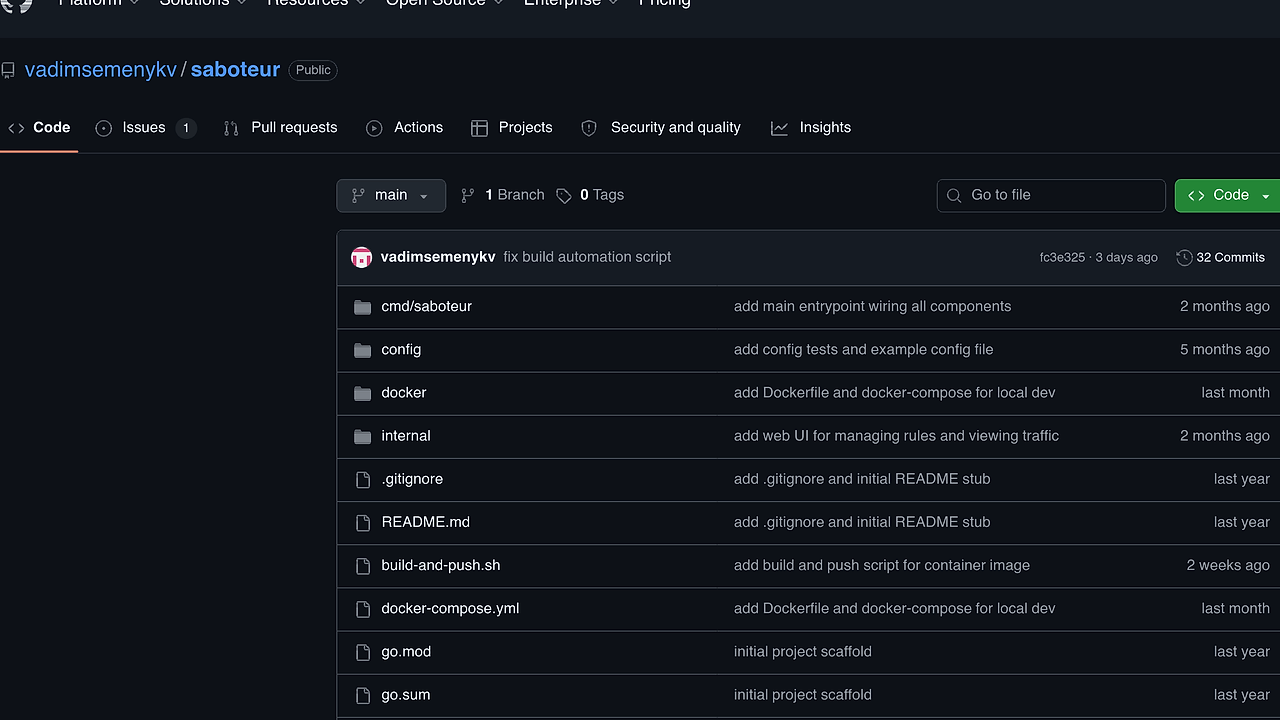1280x720 pixels.
Task: Click the Go to file search field
Action: click(x=1051, y=195)
